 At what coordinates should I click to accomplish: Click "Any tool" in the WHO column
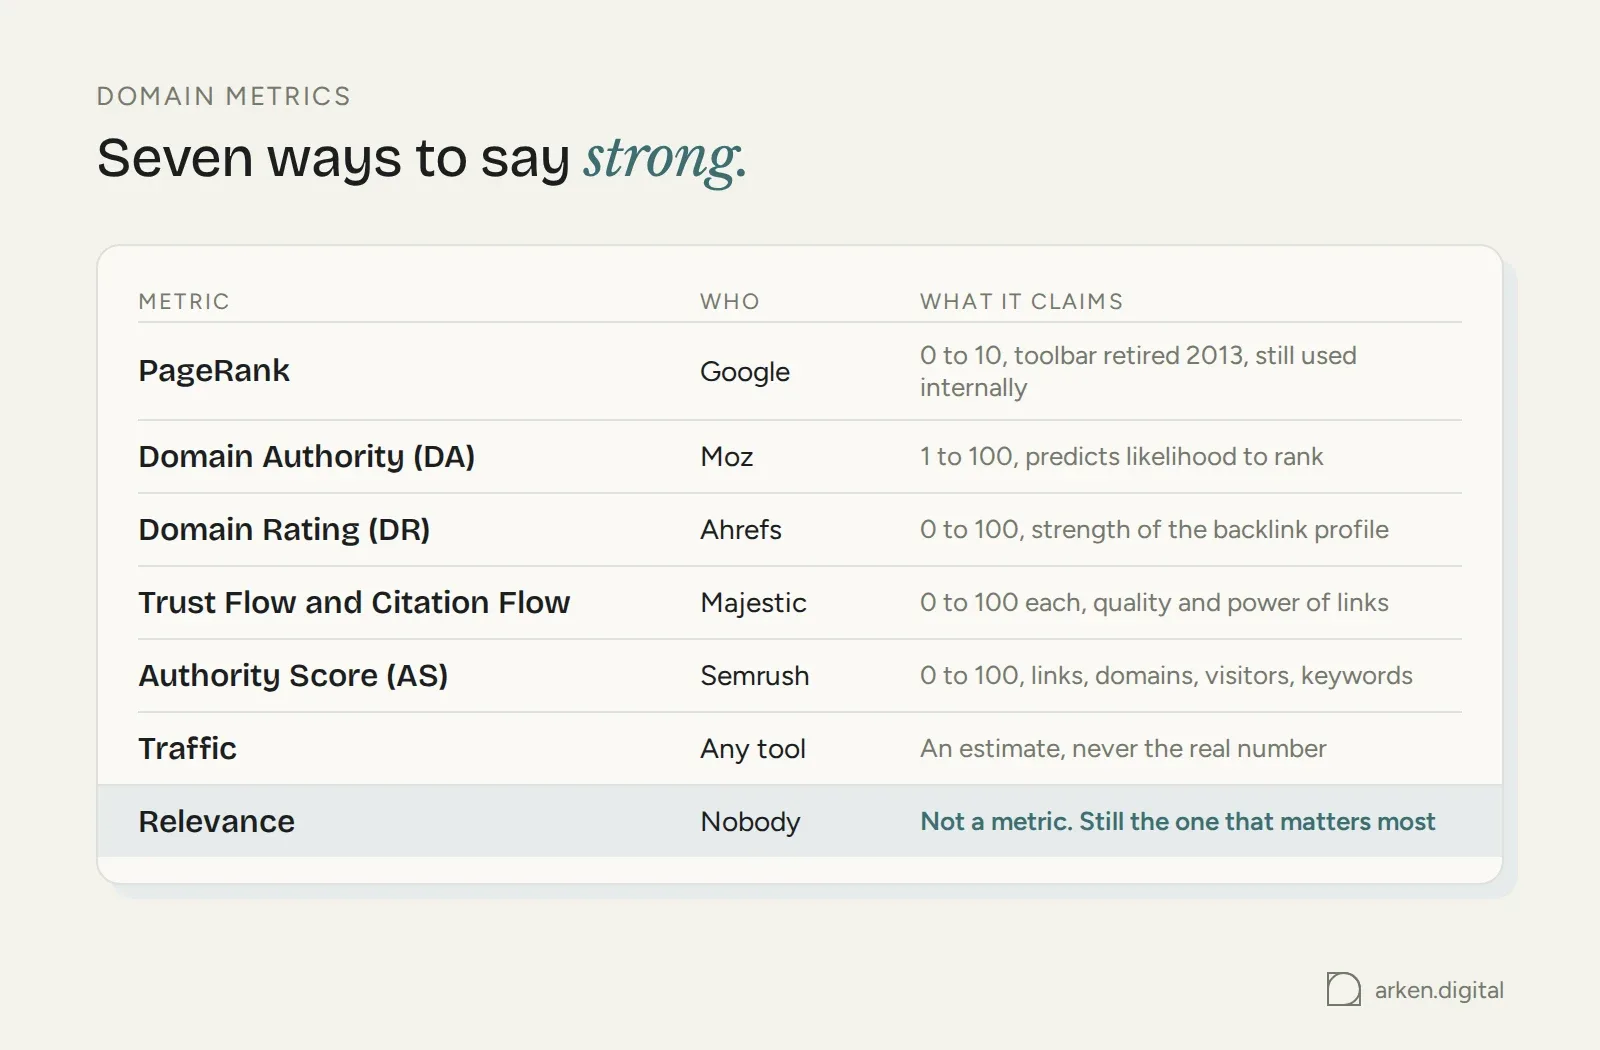point(753,749)
